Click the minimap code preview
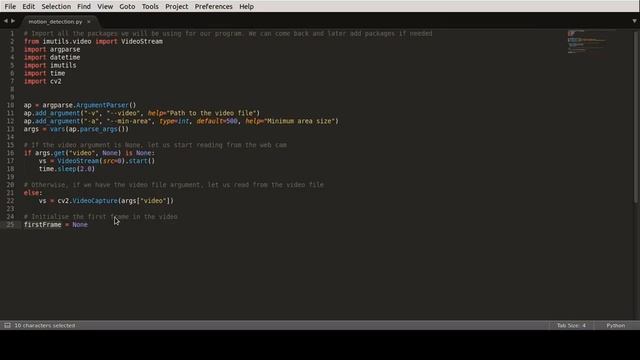640x360 pixels. pyautogui.click(x=587, y=42)
